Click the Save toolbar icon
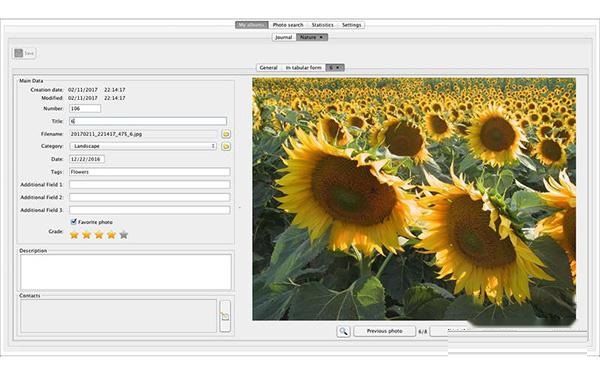 (x=24, y=53)
